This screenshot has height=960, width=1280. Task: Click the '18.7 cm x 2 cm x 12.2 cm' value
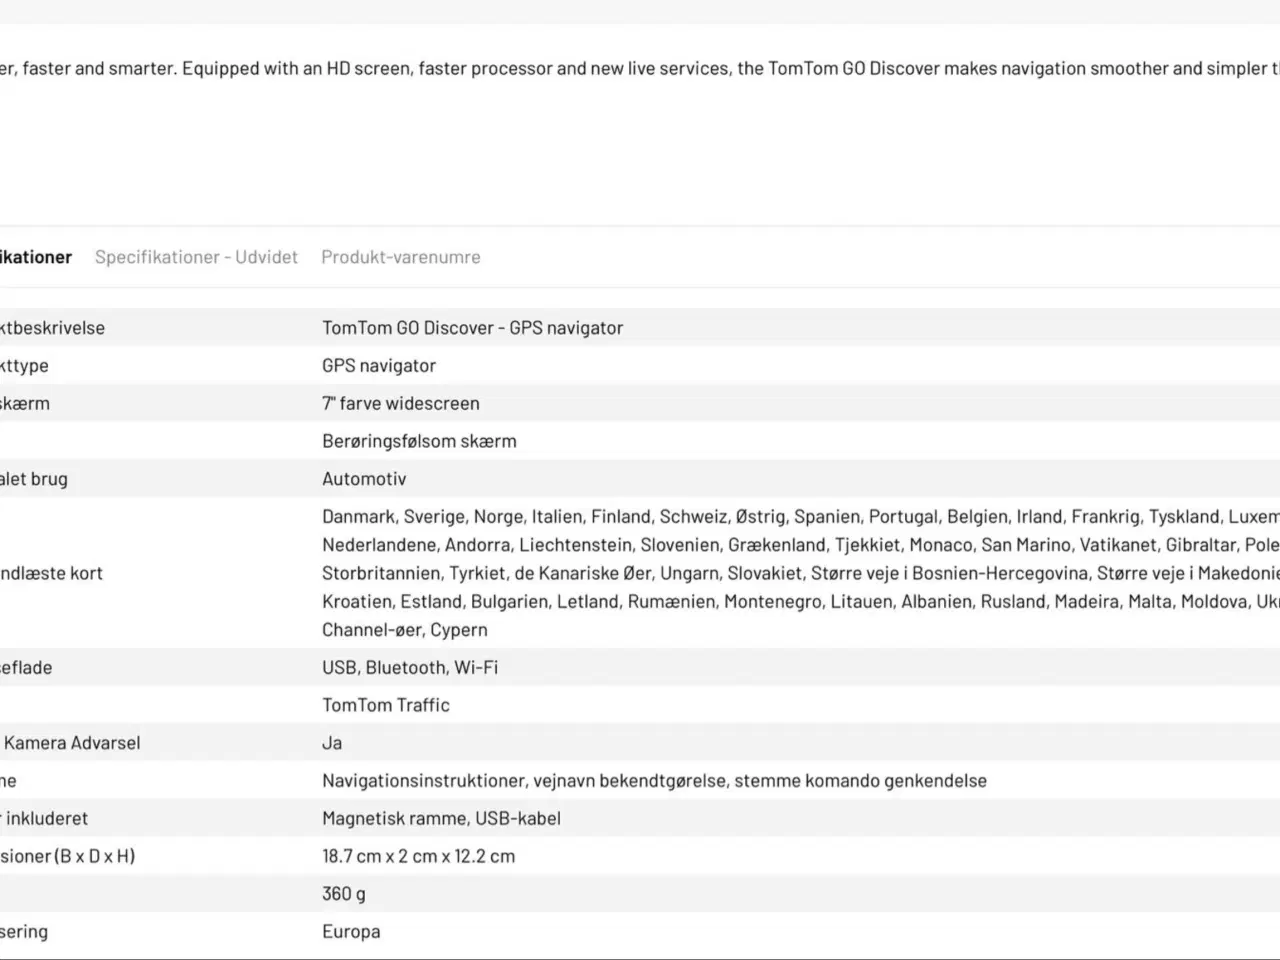click(418, 856)
